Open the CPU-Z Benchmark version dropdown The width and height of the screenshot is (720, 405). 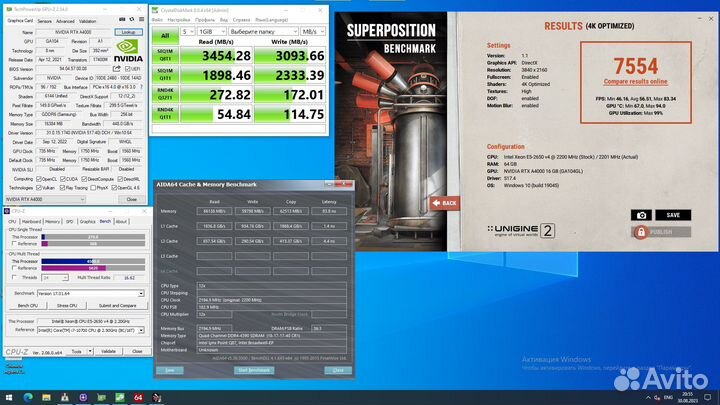(x=90, y=293)
